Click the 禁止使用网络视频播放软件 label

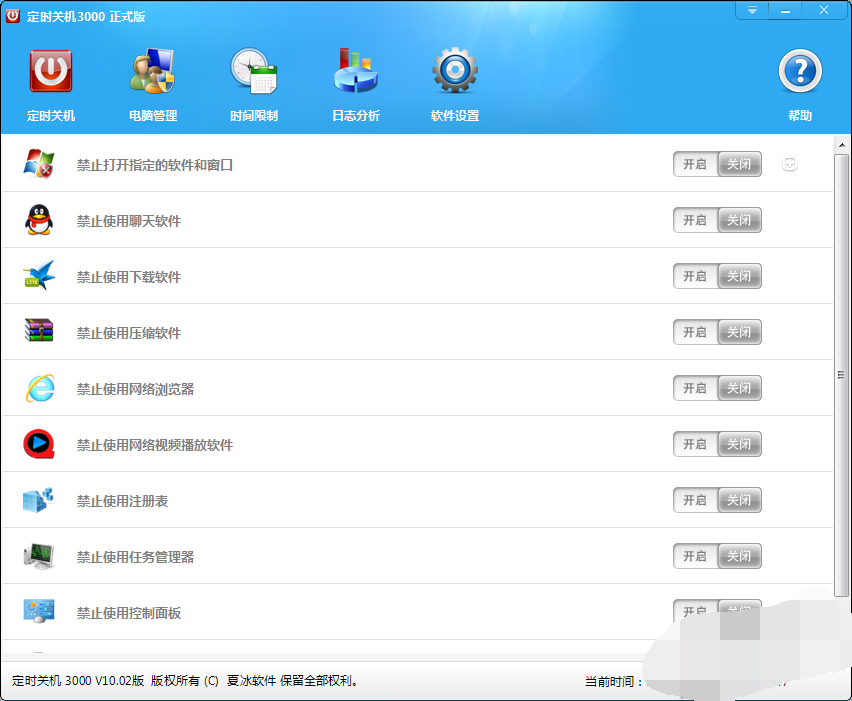pos(155,445)
